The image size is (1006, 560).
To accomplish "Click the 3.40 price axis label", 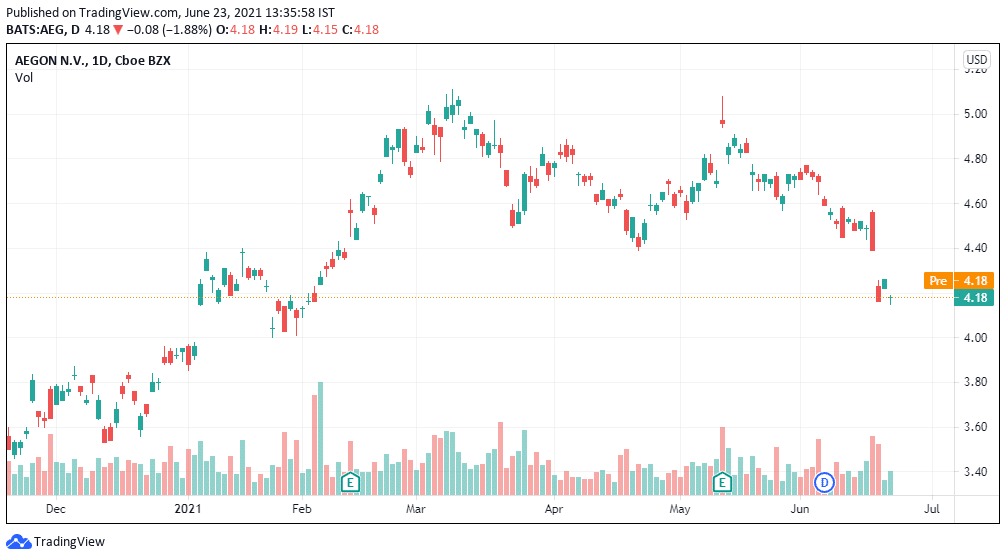I will coord(975,472).
